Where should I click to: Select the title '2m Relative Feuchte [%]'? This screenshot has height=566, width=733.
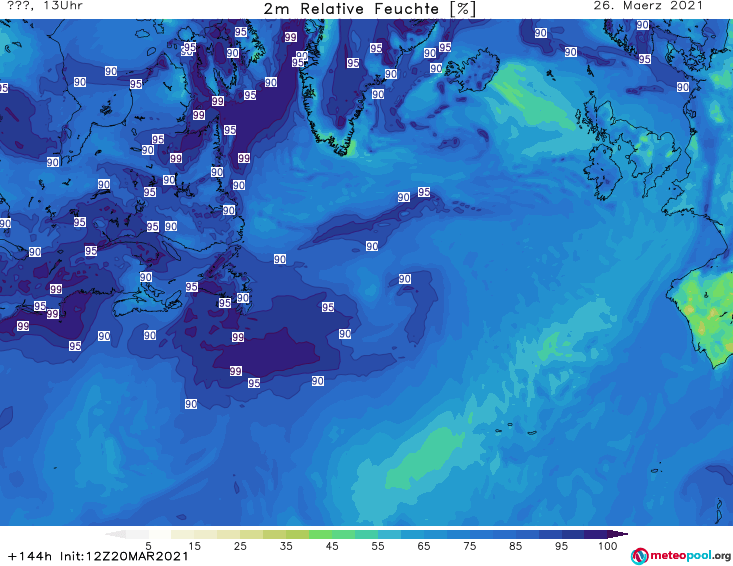(369, 9)
